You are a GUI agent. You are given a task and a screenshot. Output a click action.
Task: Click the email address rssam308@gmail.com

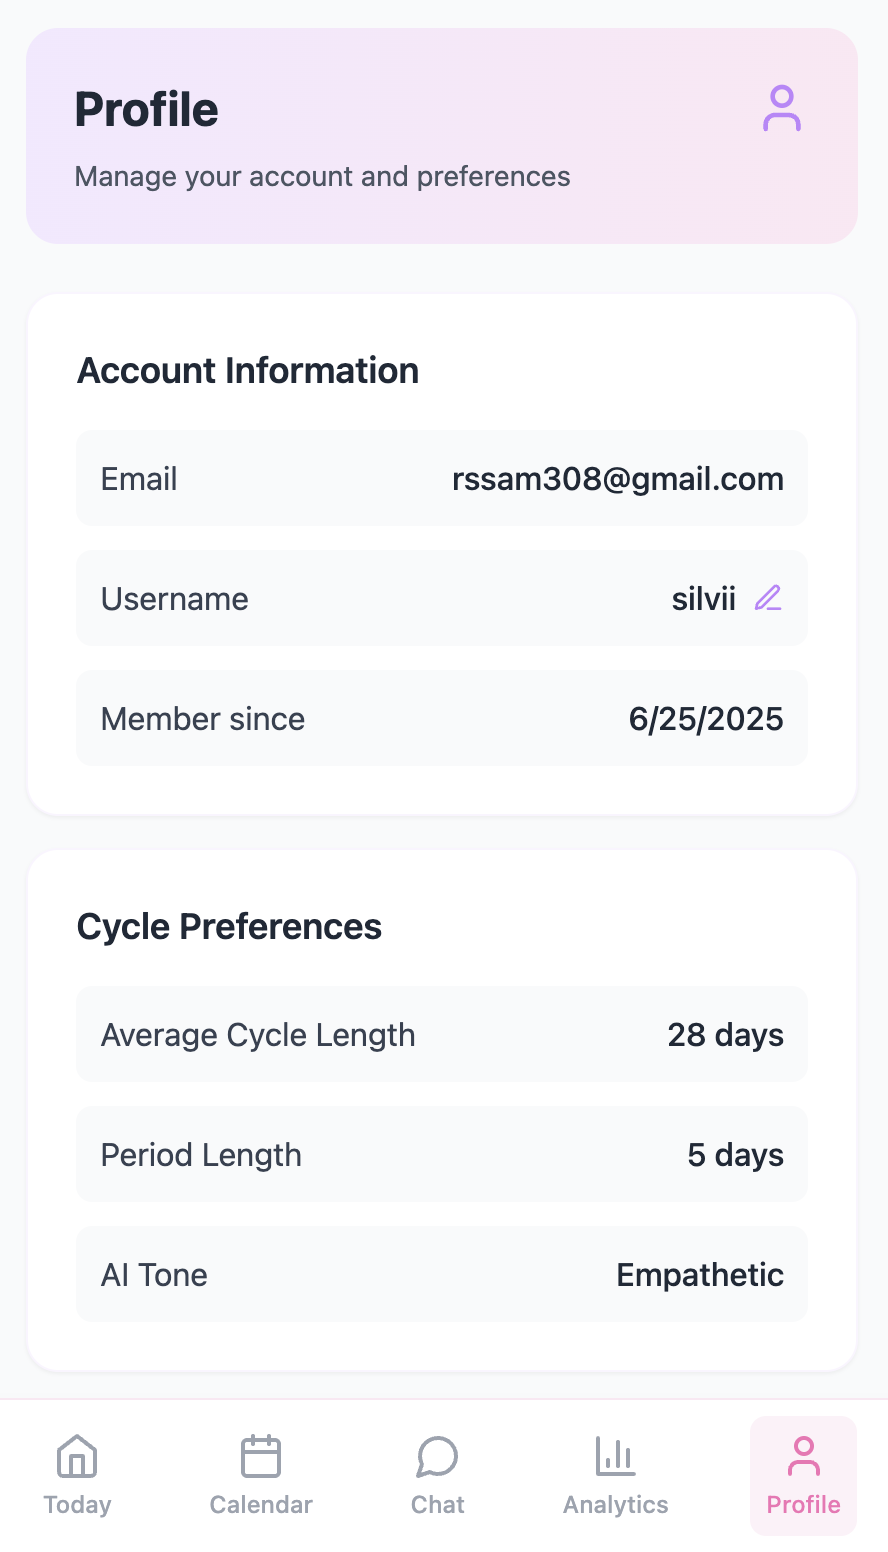point(617,479)
